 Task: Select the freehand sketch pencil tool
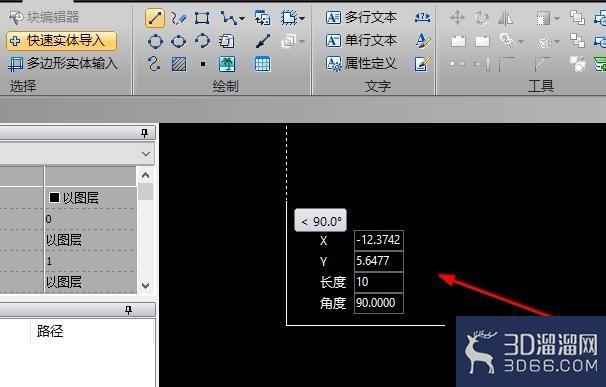point(178,18)
